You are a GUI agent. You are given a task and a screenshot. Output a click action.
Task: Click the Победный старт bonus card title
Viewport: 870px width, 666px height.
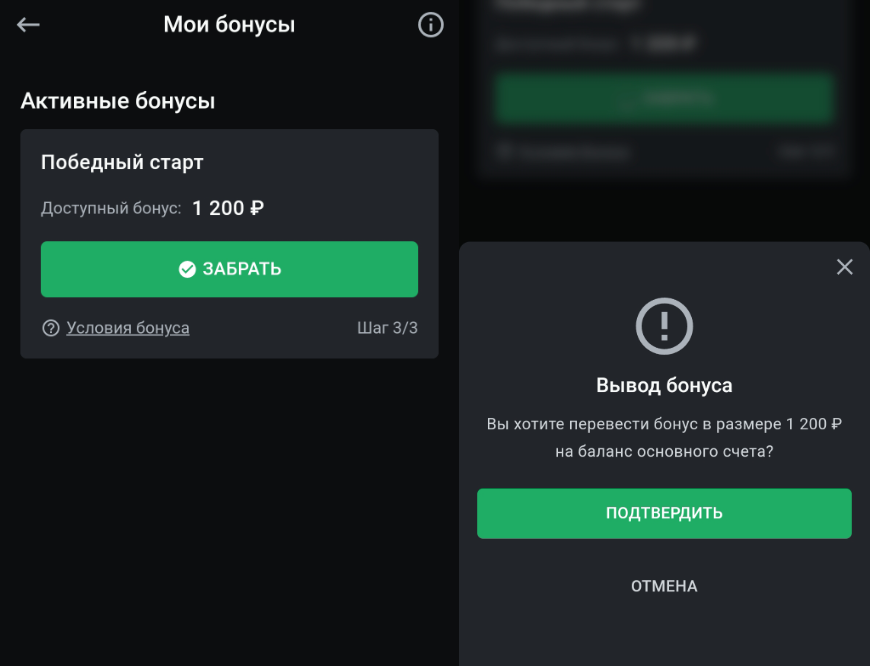click(x=122, y=162)
